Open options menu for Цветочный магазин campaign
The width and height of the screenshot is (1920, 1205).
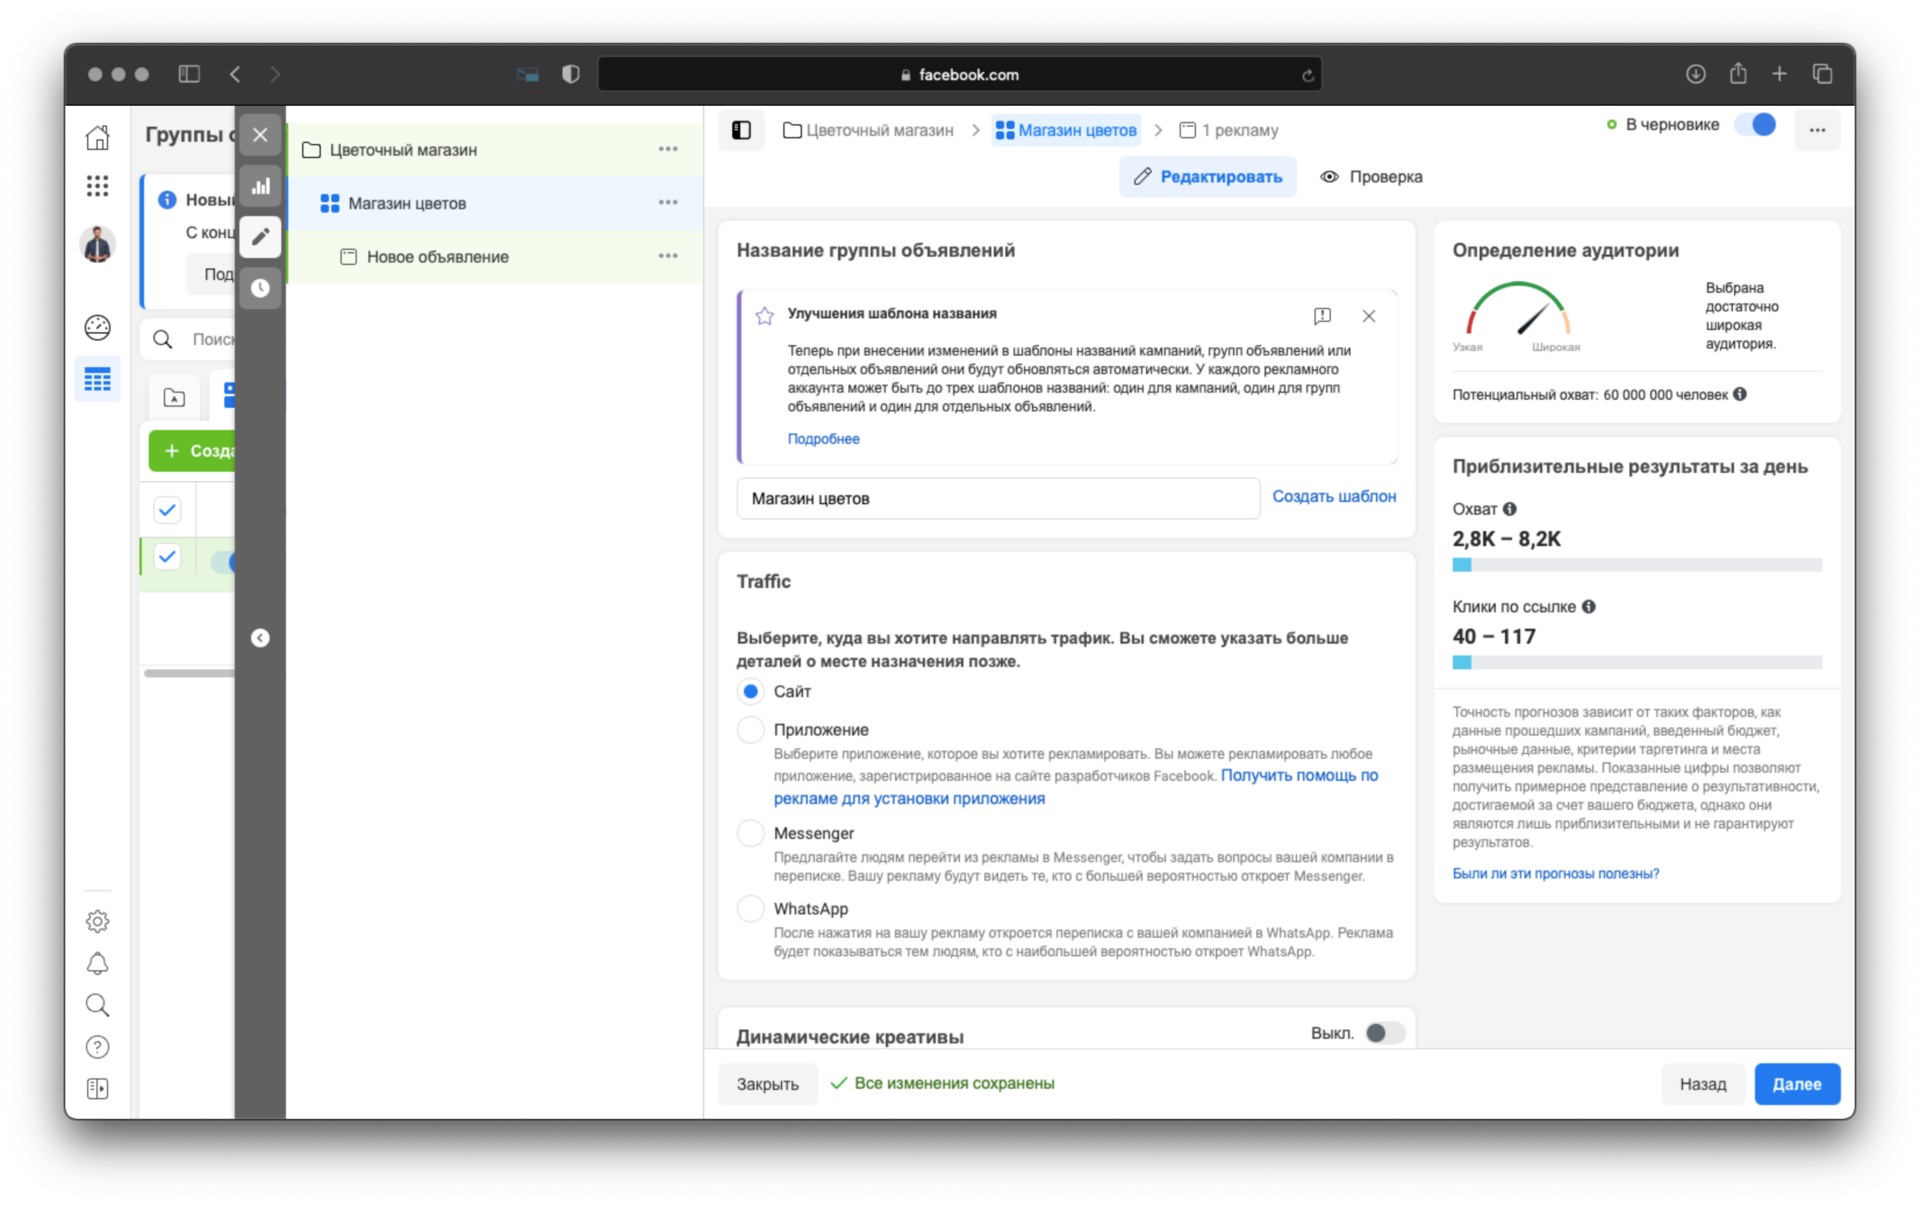click(668, 149)
